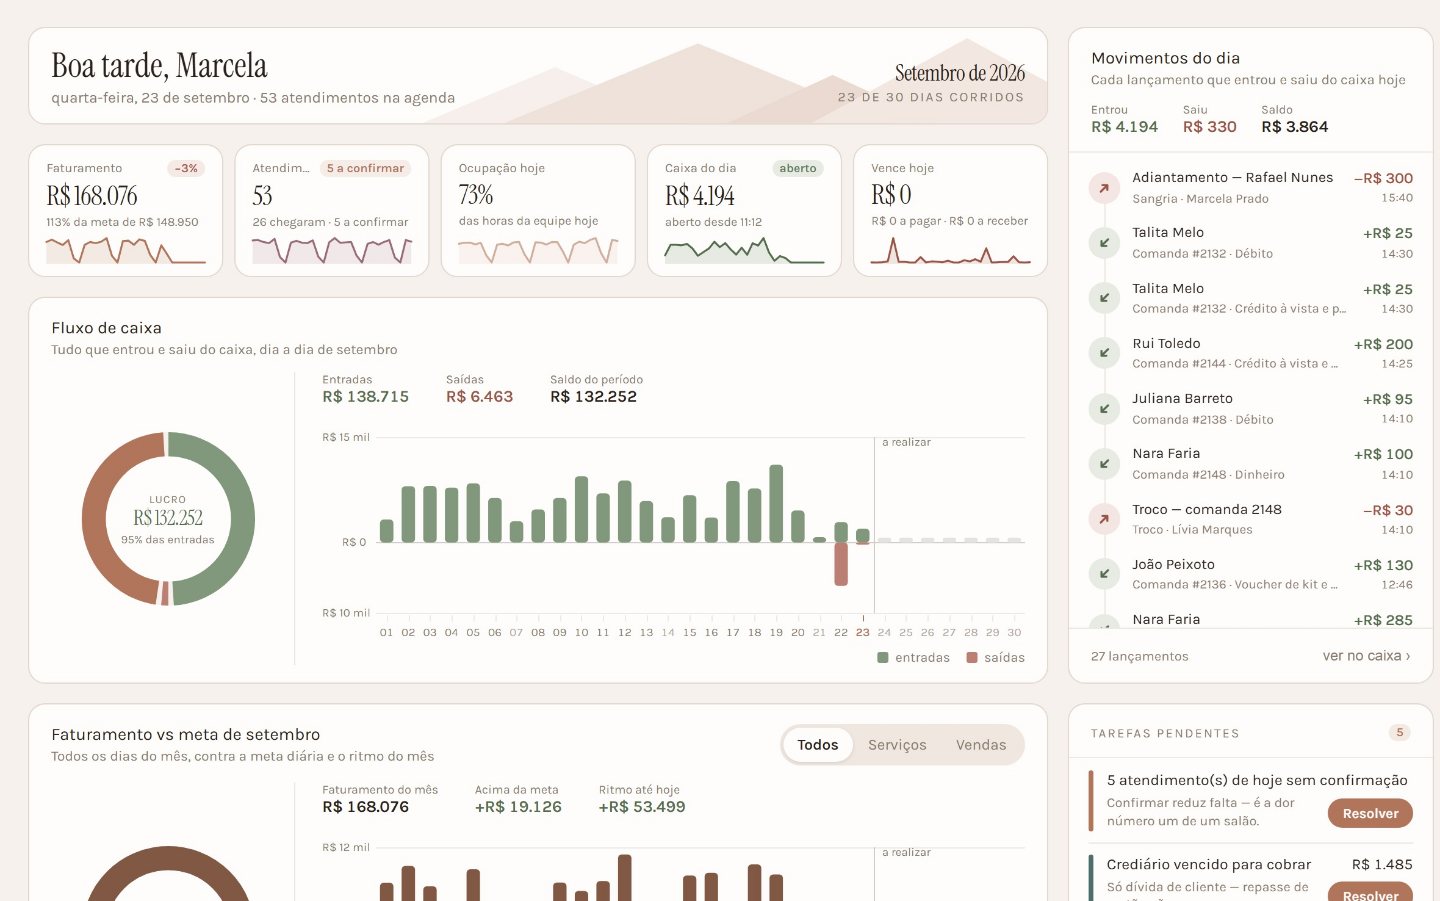The image size is (1440, 901).
Task: Select the incoming arrow icon beside Rui Toledo
Action: point(1104,353)
